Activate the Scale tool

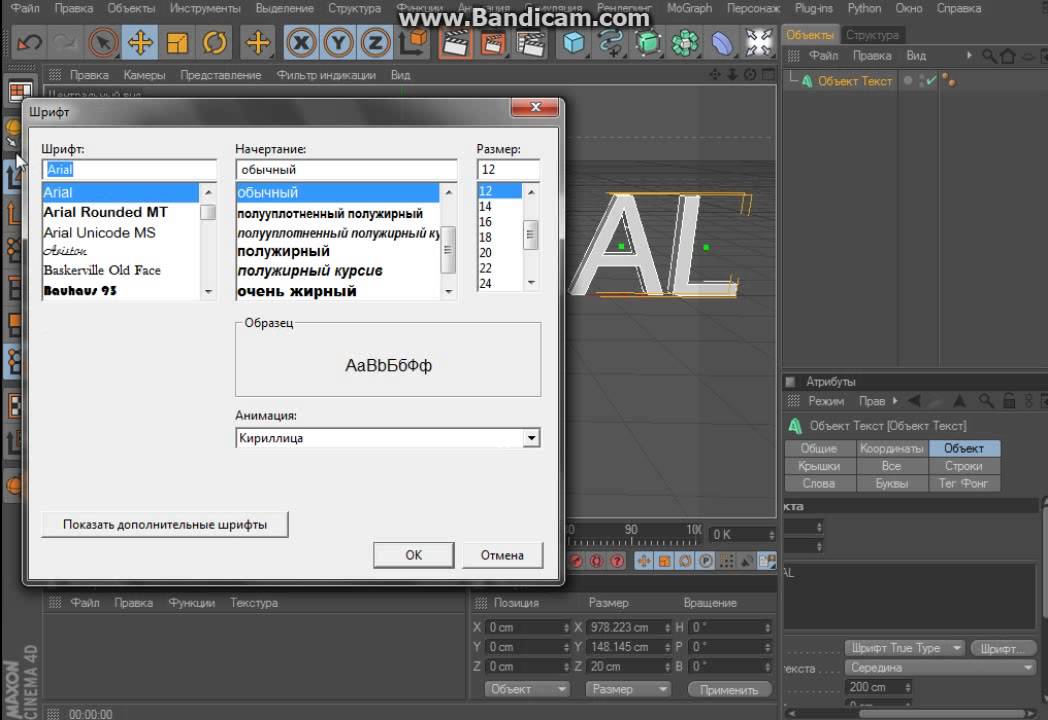click(x=177, y=43)
